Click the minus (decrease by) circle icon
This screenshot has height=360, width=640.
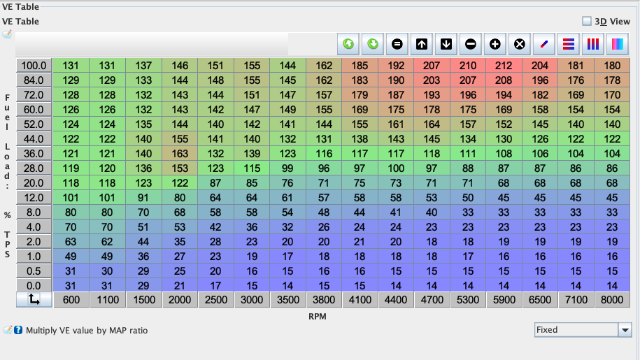(471, 44)
